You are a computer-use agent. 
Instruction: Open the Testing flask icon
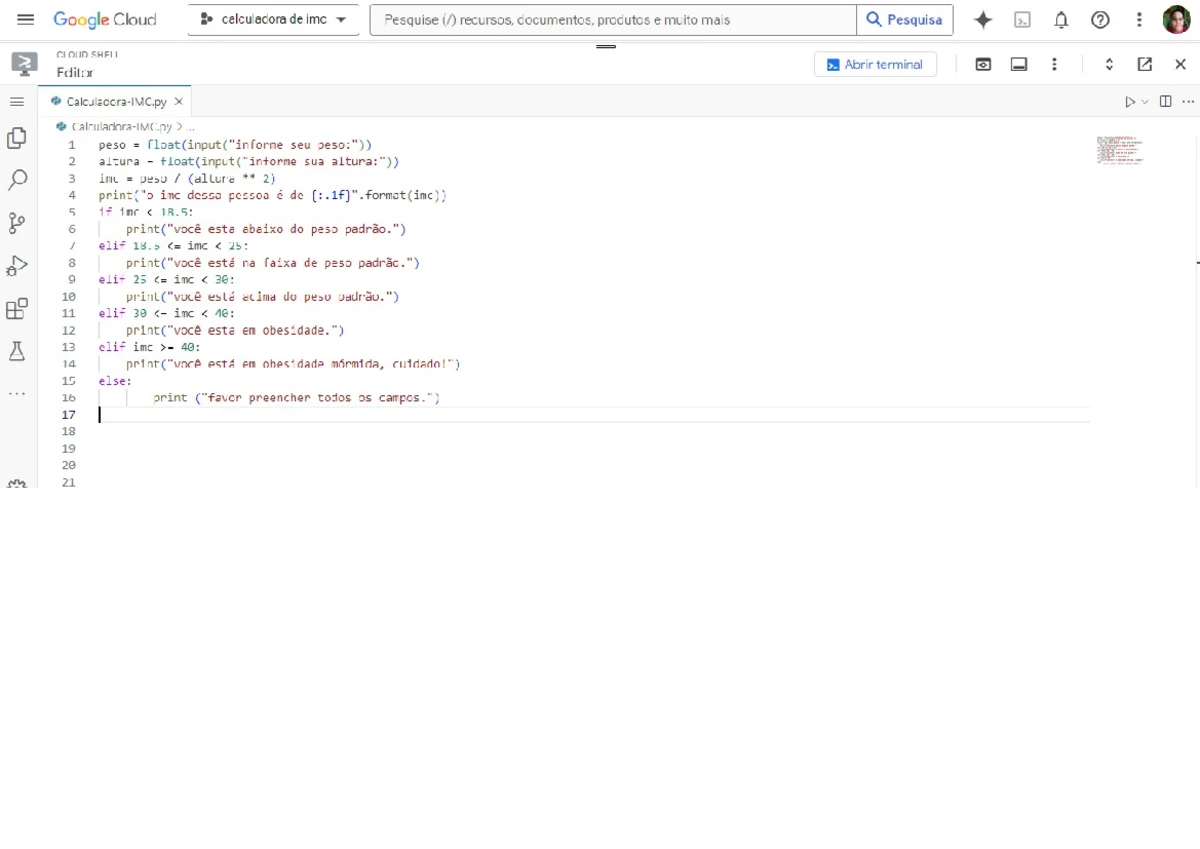(x=17, y=351)
